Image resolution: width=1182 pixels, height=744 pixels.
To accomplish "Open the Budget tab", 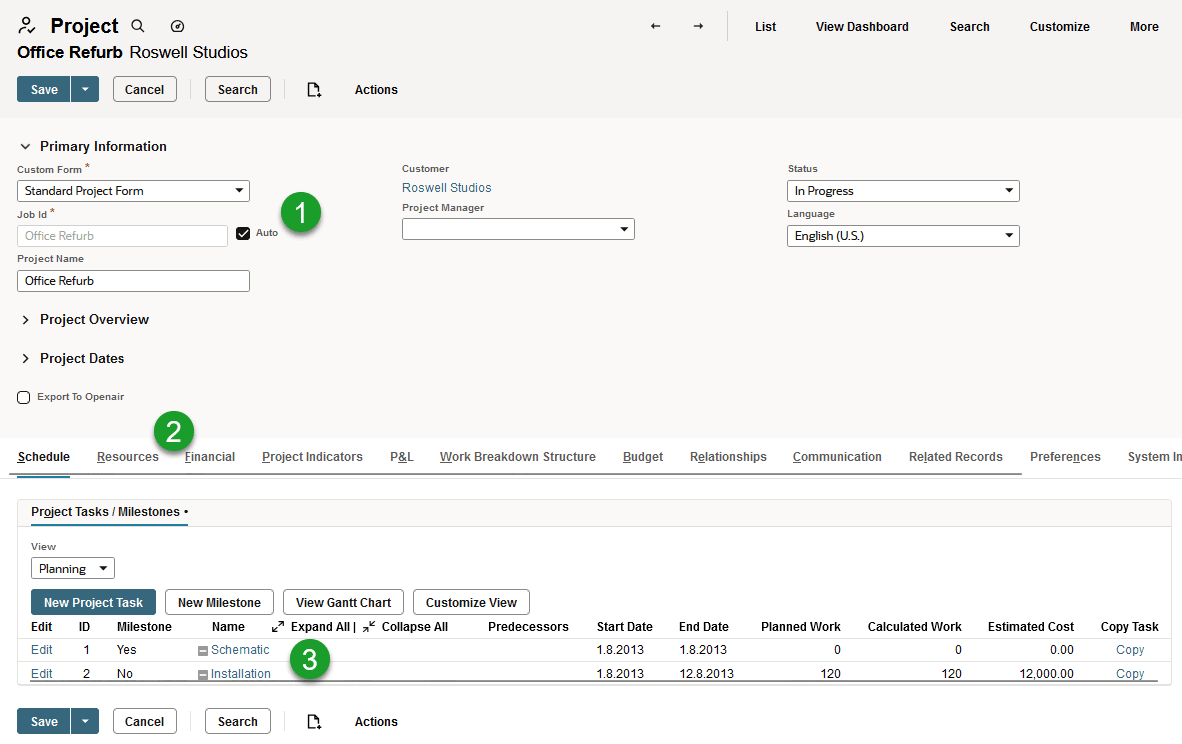I will point(643,457).
